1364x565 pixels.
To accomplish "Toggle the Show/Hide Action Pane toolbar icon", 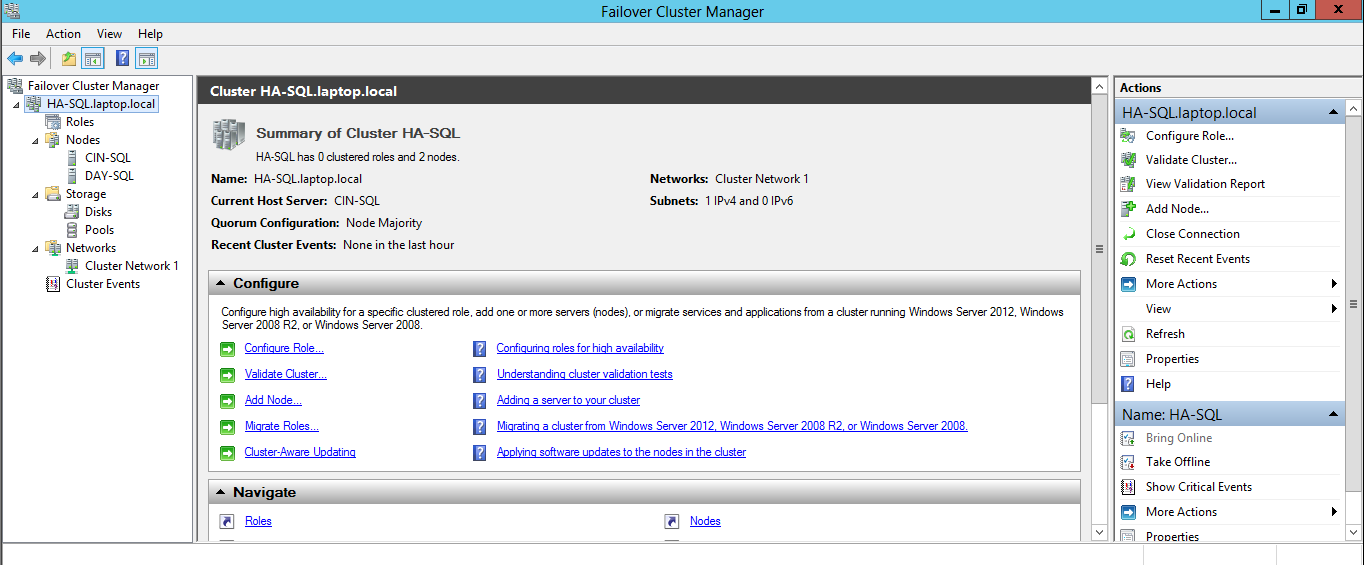I will [x=147, y=58].
